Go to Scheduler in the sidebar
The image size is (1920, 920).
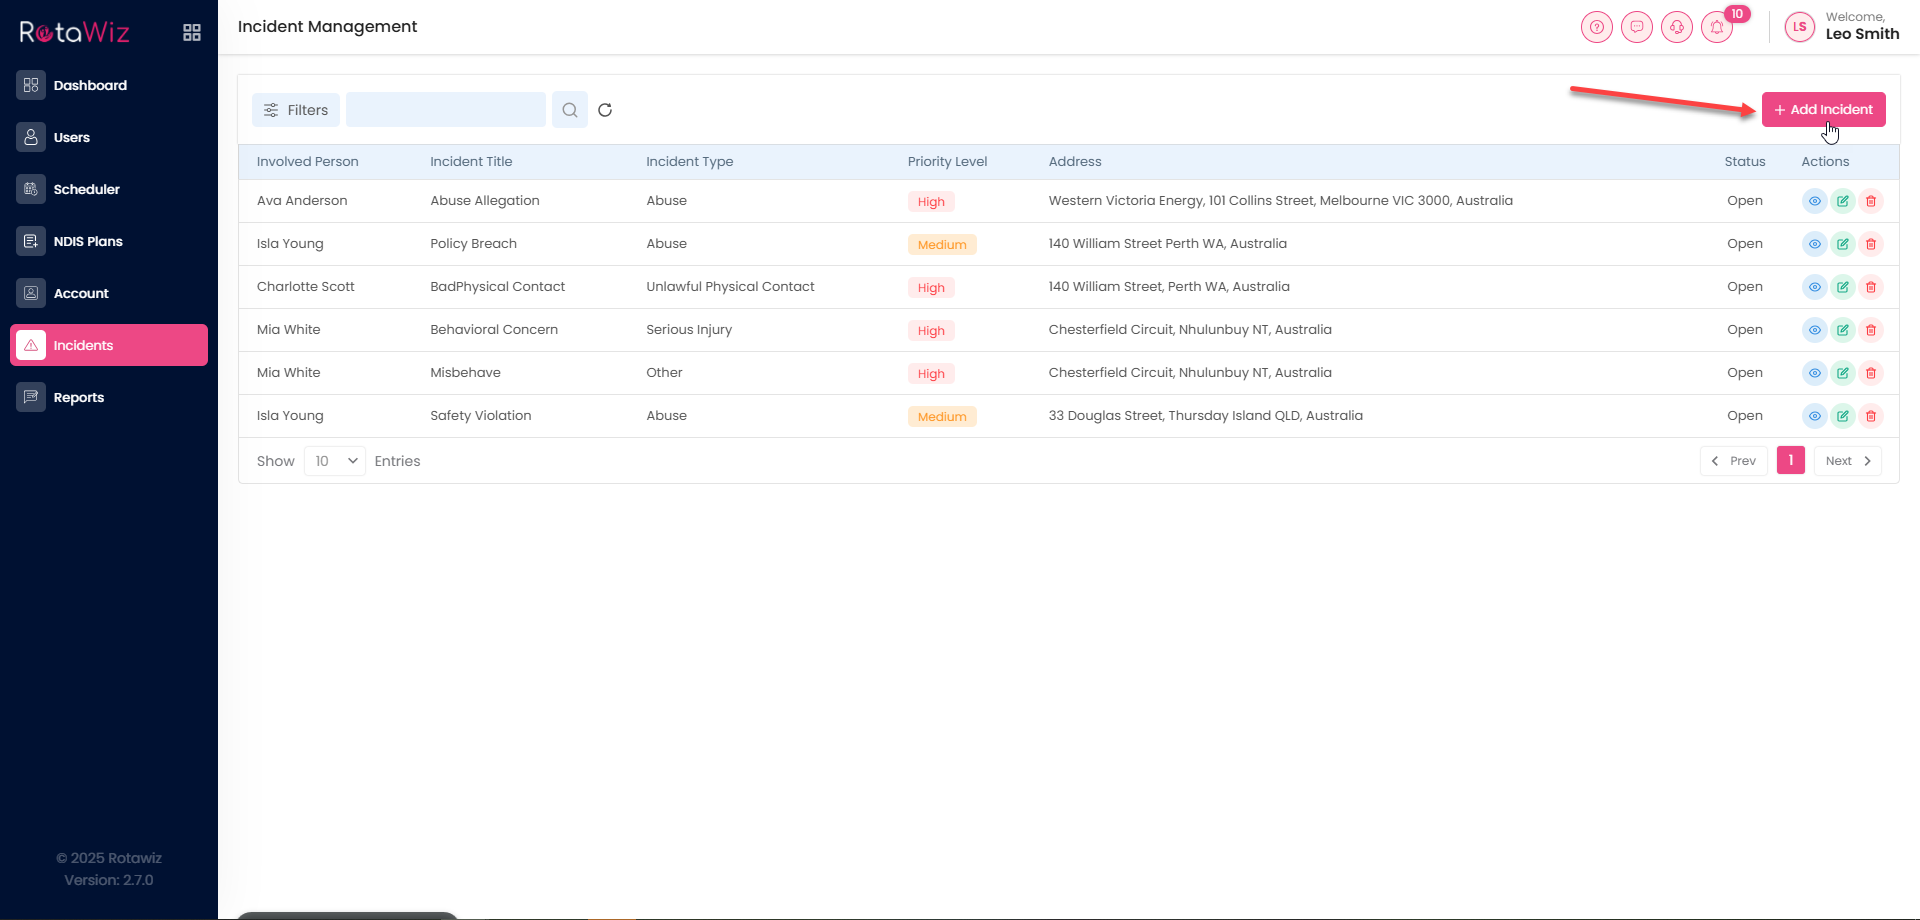click(x=86, y=189)
